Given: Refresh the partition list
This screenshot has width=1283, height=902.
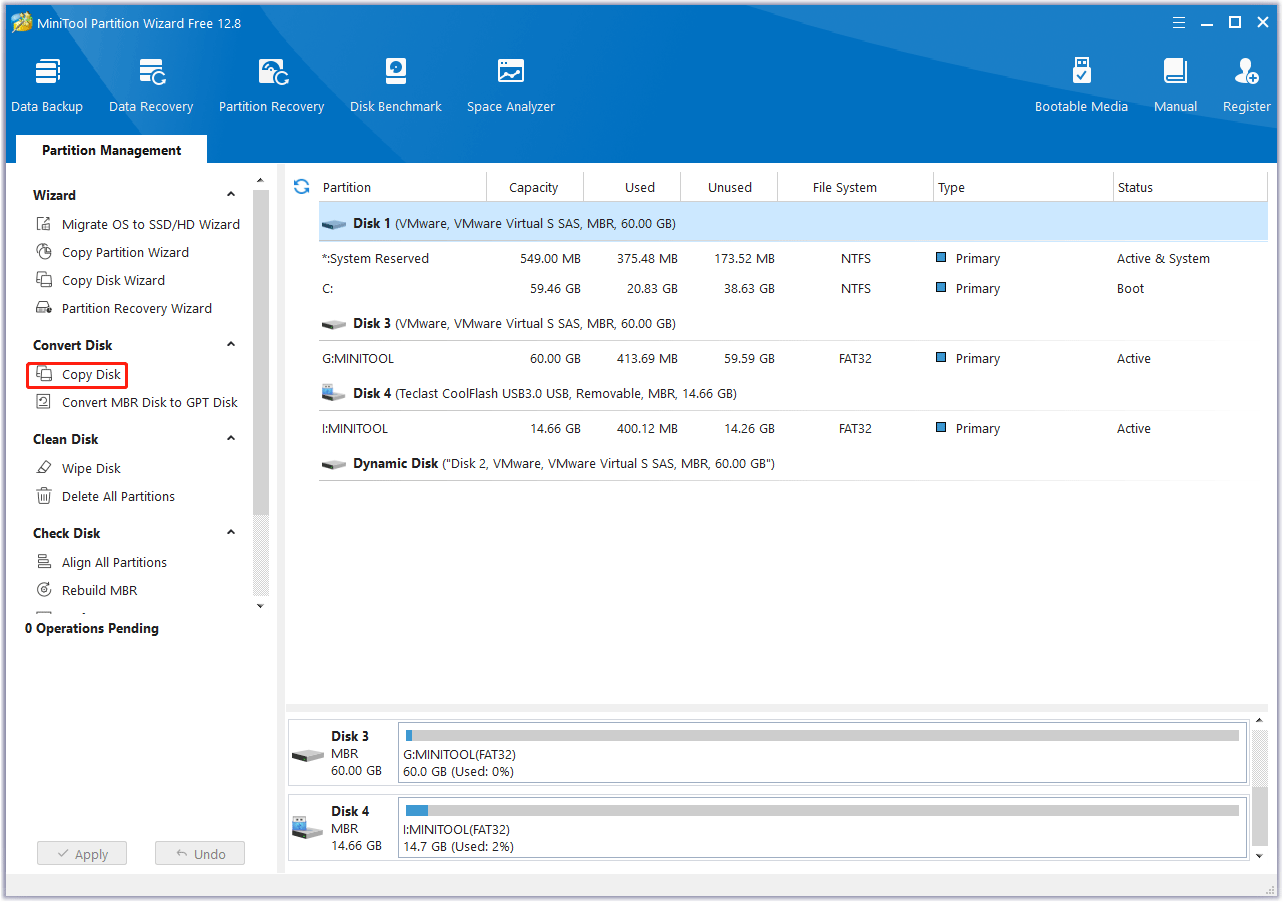Looking at the screenshot, I should pyautogui.click(x=301, y=187).
